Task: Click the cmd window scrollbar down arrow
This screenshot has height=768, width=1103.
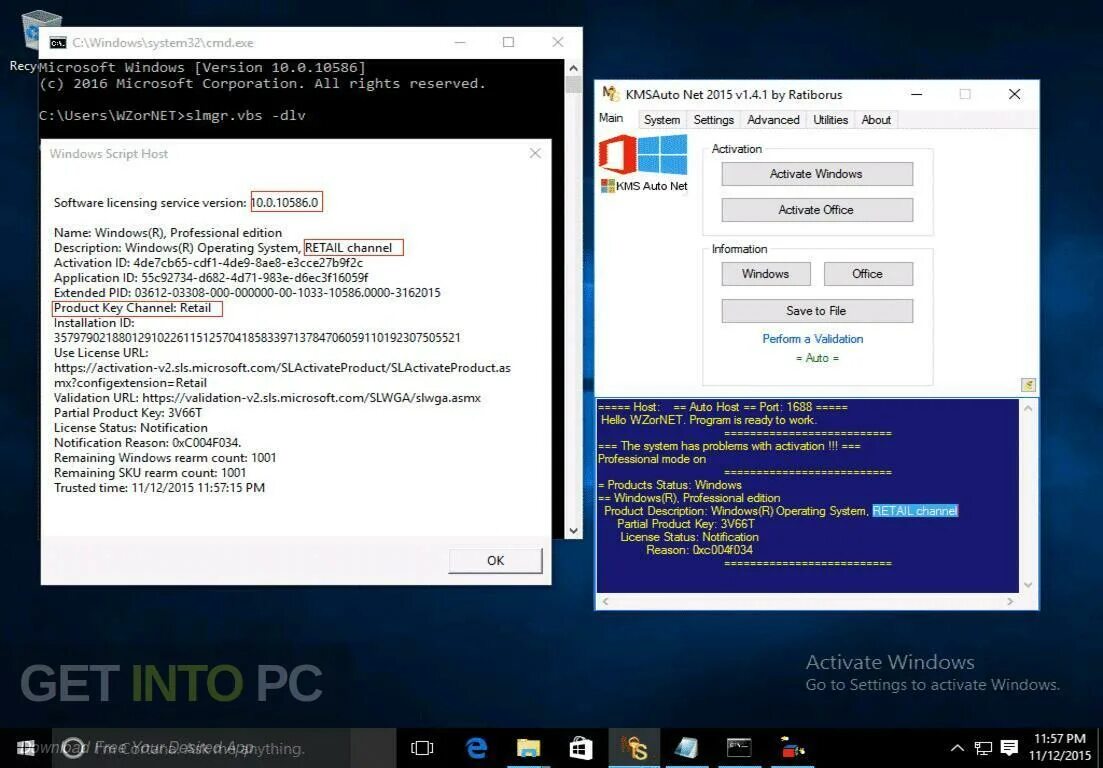Action: pyautogui.click(x=573, y=531)
